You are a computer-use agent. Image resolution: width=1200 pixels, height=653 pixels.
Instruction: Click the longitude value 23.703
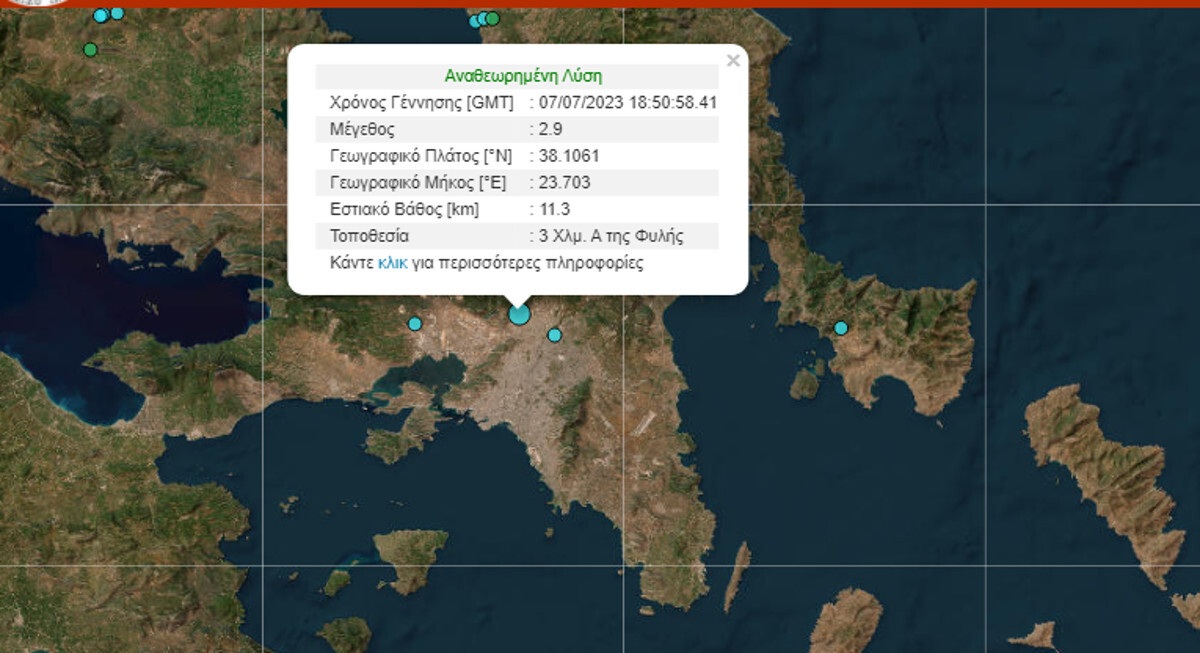(x=564, y=183)
